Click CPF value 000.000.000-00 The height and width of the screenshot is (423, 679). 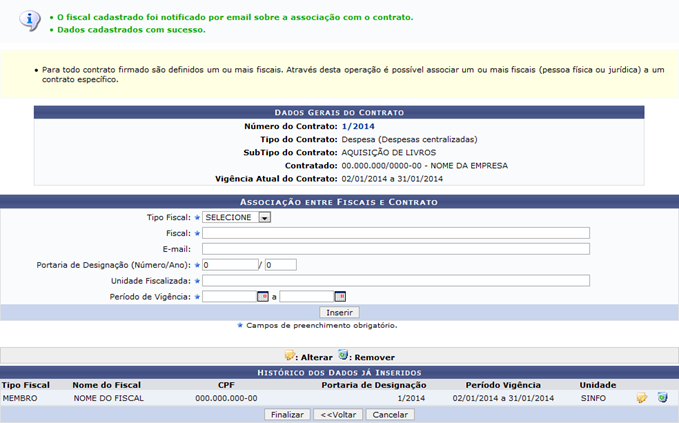(226, 398)
